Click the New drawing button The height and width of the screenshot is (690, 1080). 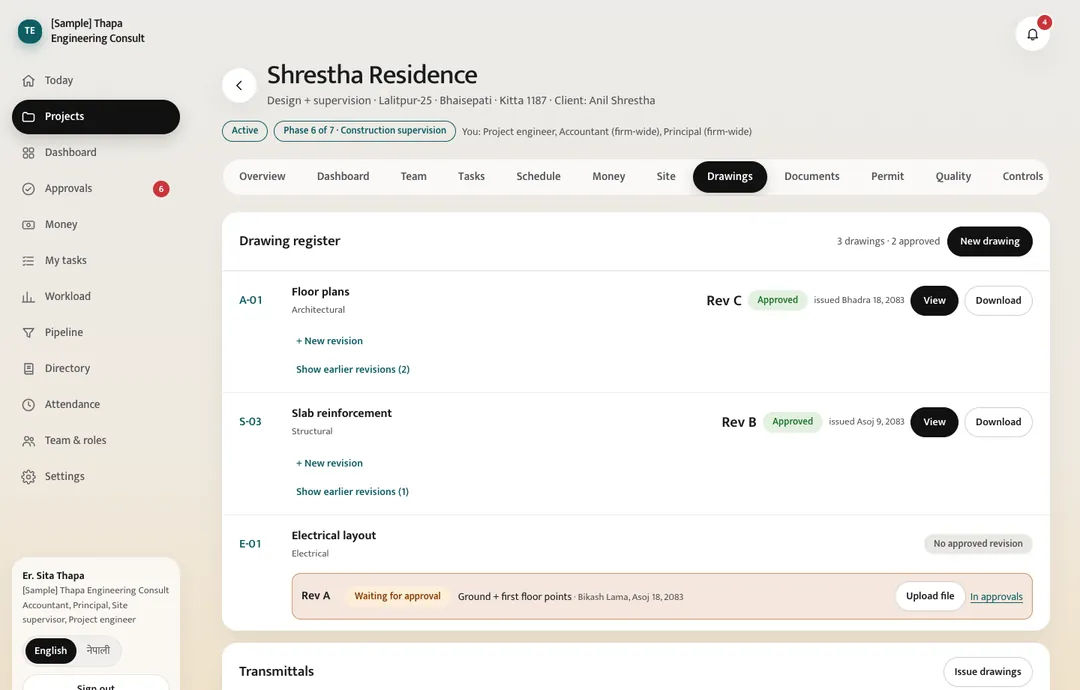[990, 241]
